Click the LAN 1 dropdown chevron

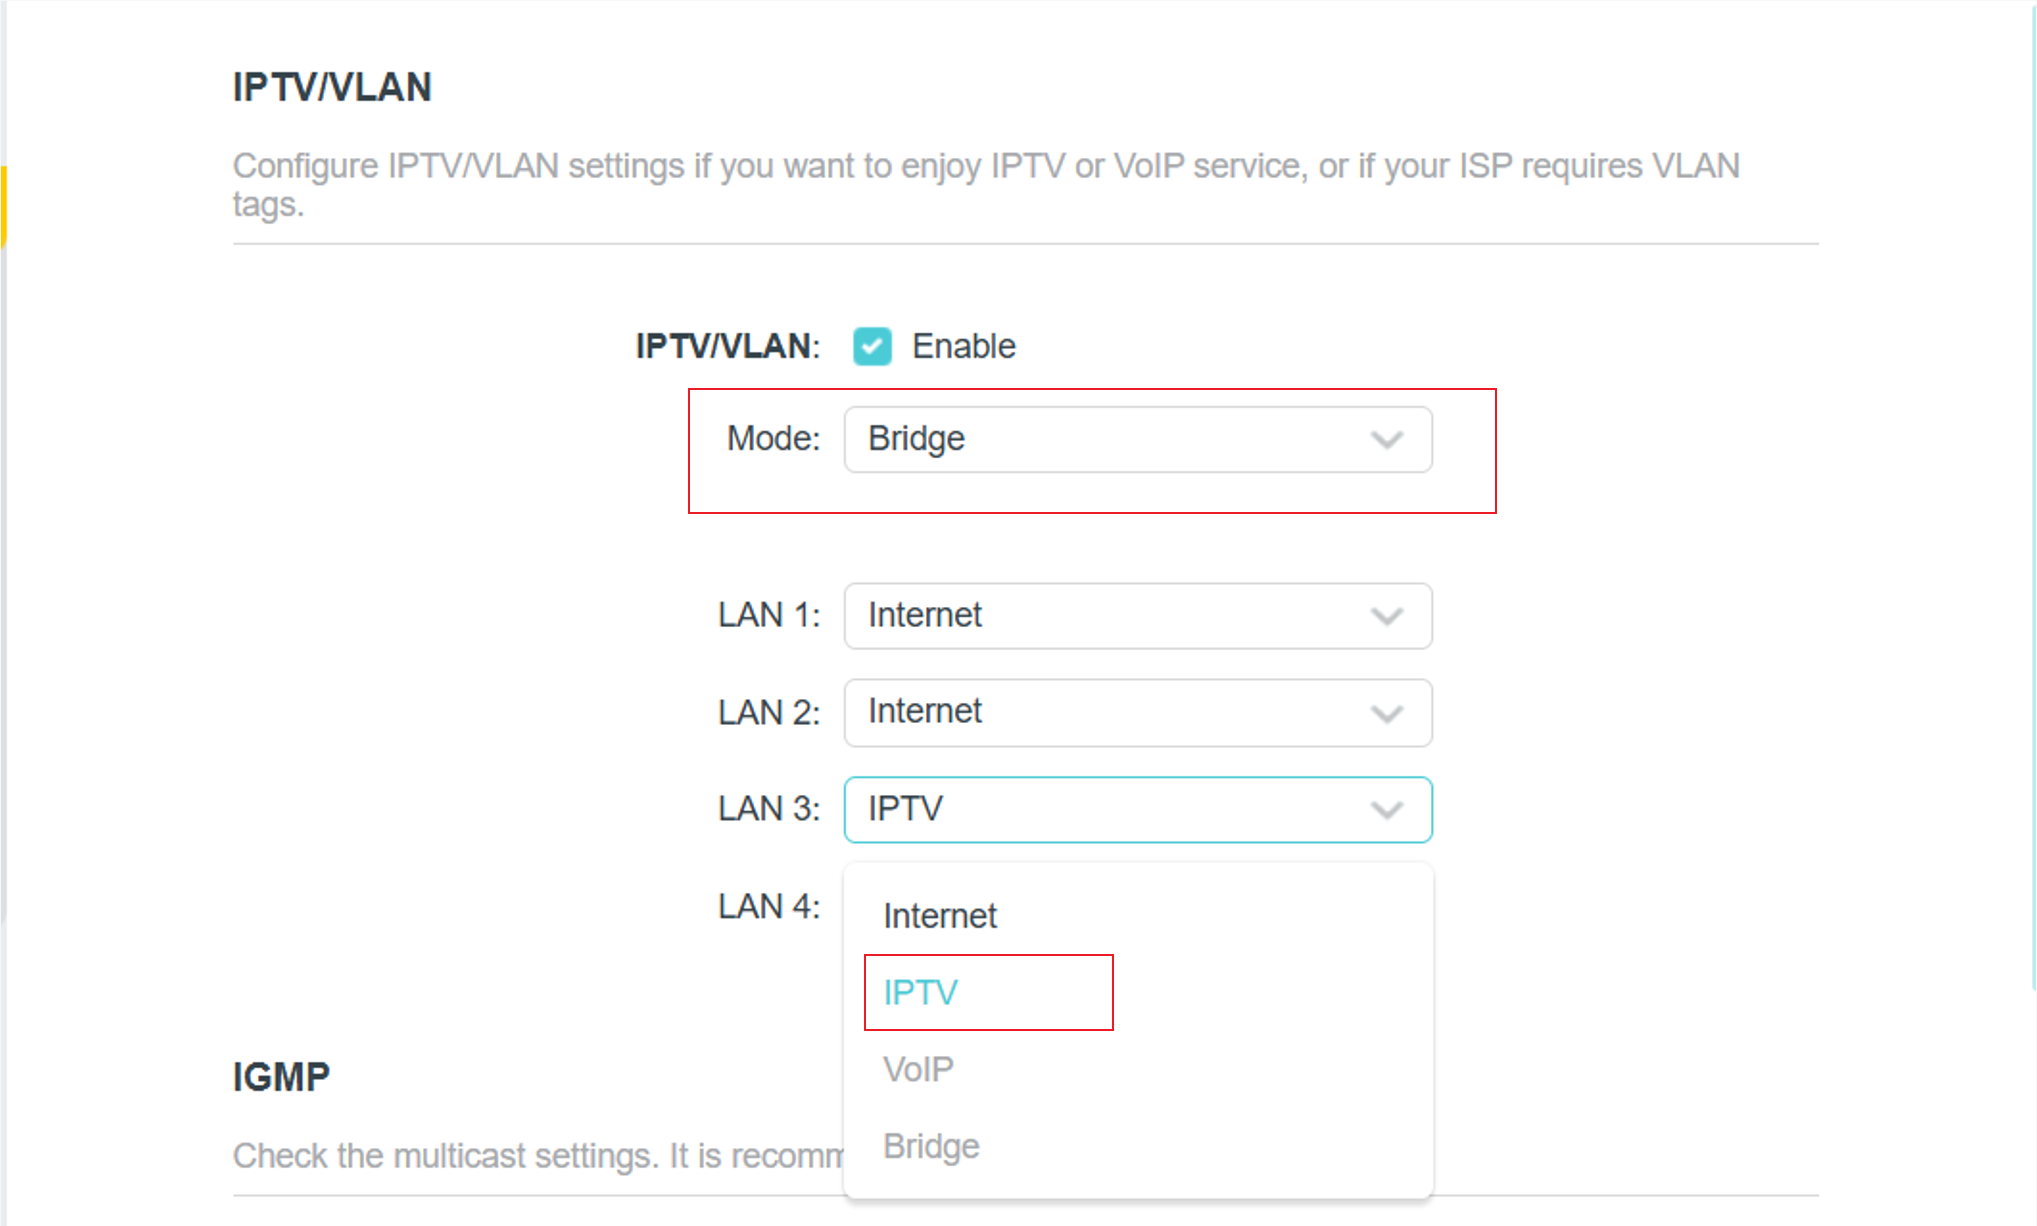point(1386,616)
